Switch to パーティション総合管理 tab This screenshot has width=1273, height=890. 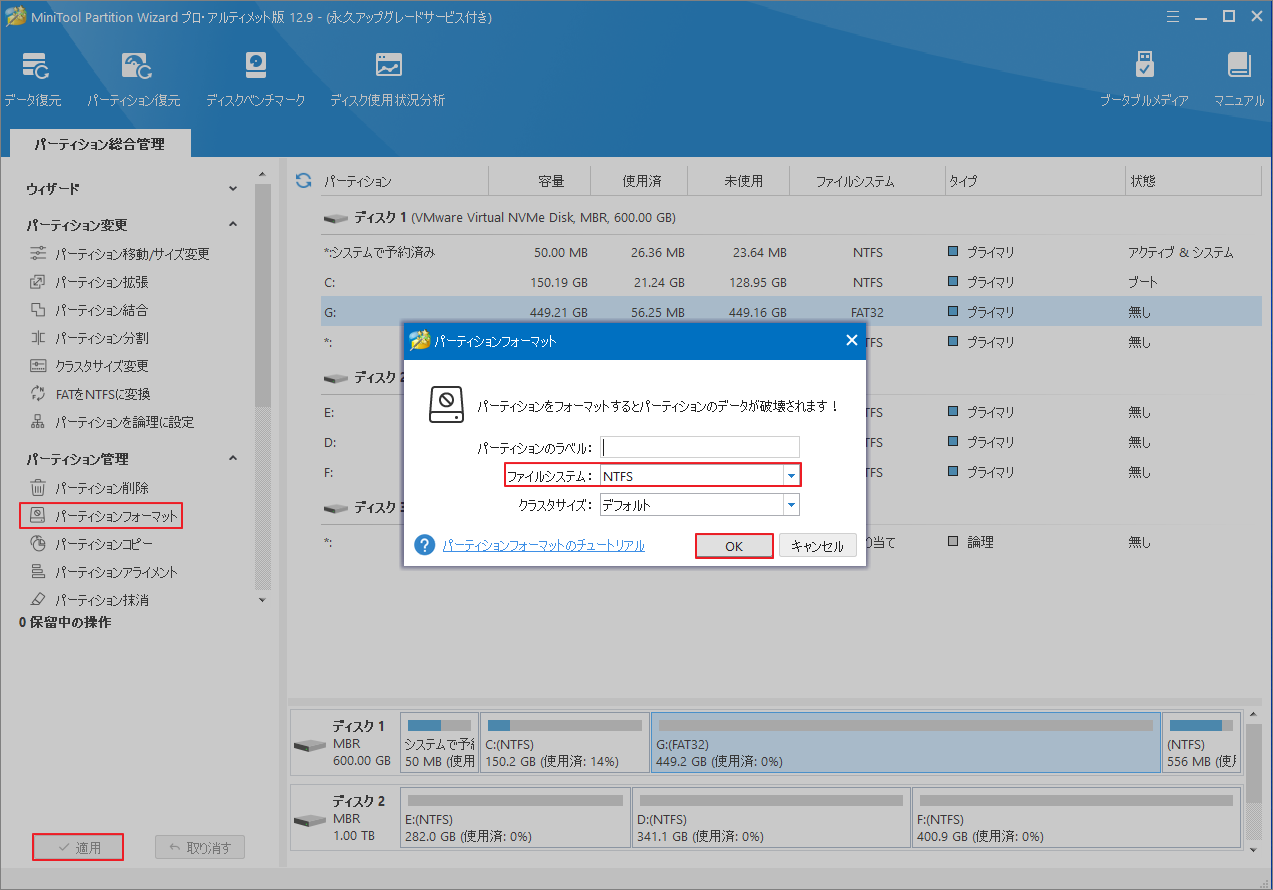point(99,144)
